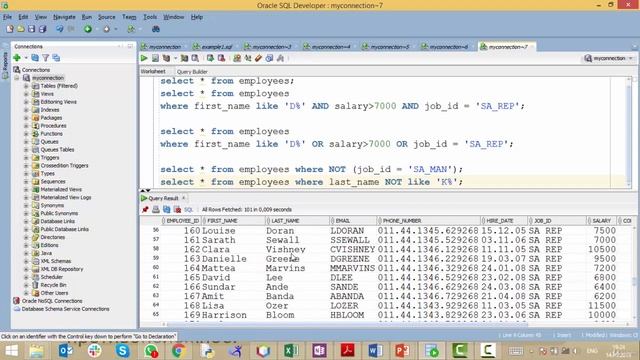Click the Filter funnel icon in Connections panel
This screenshot has height=360, width=640.
click(46, 58)
